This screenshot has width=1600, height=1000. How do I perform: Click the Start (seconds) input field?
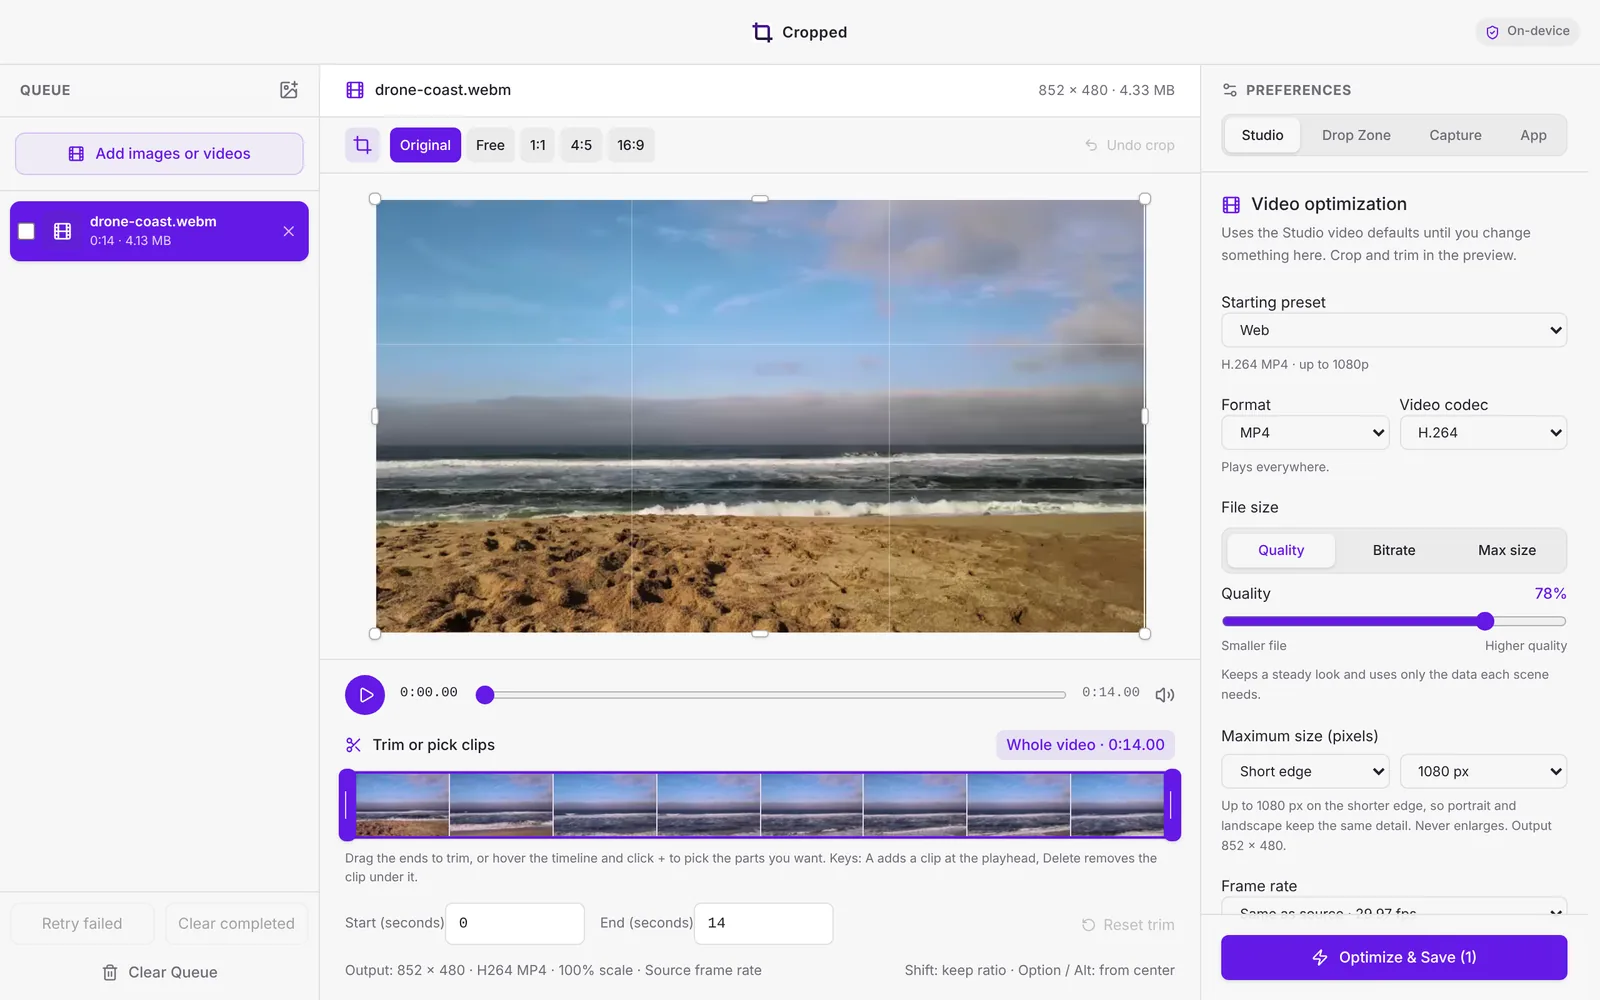click(515, 923)
